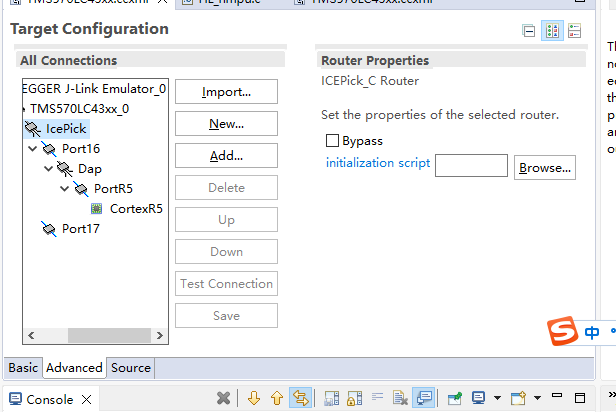The height and width of the screenshot is (412, 616).
Task: Collapse the Port16 tree node
Action: tap(33, 148)
